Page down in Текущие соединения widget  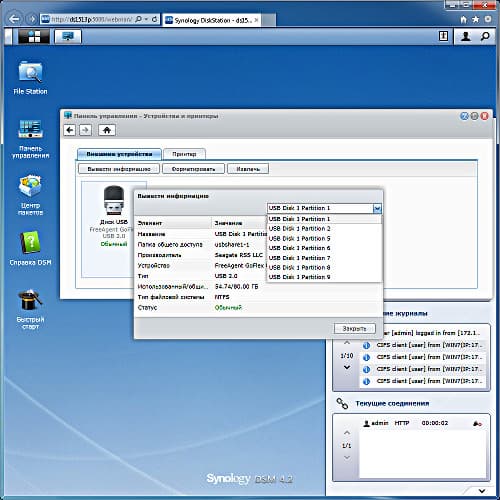(347, 457)
